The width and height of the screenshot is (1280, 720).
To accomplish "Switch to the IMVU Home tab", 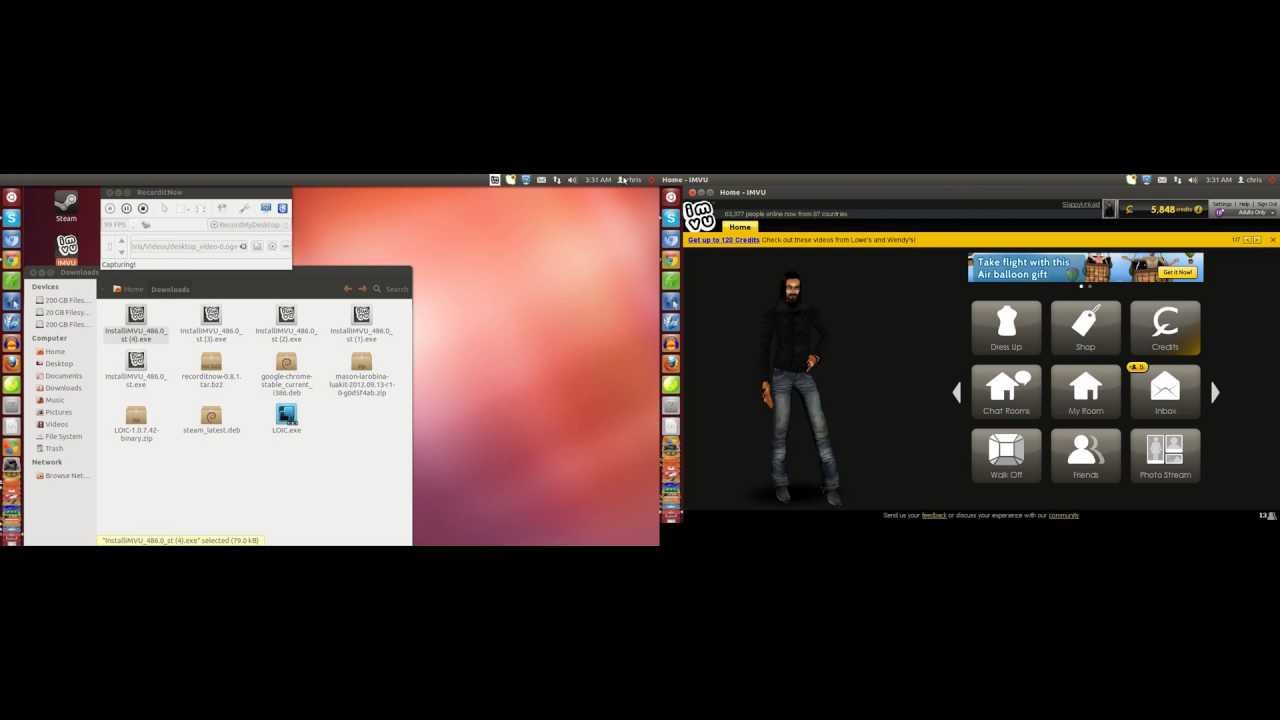I will coord(739,227).
